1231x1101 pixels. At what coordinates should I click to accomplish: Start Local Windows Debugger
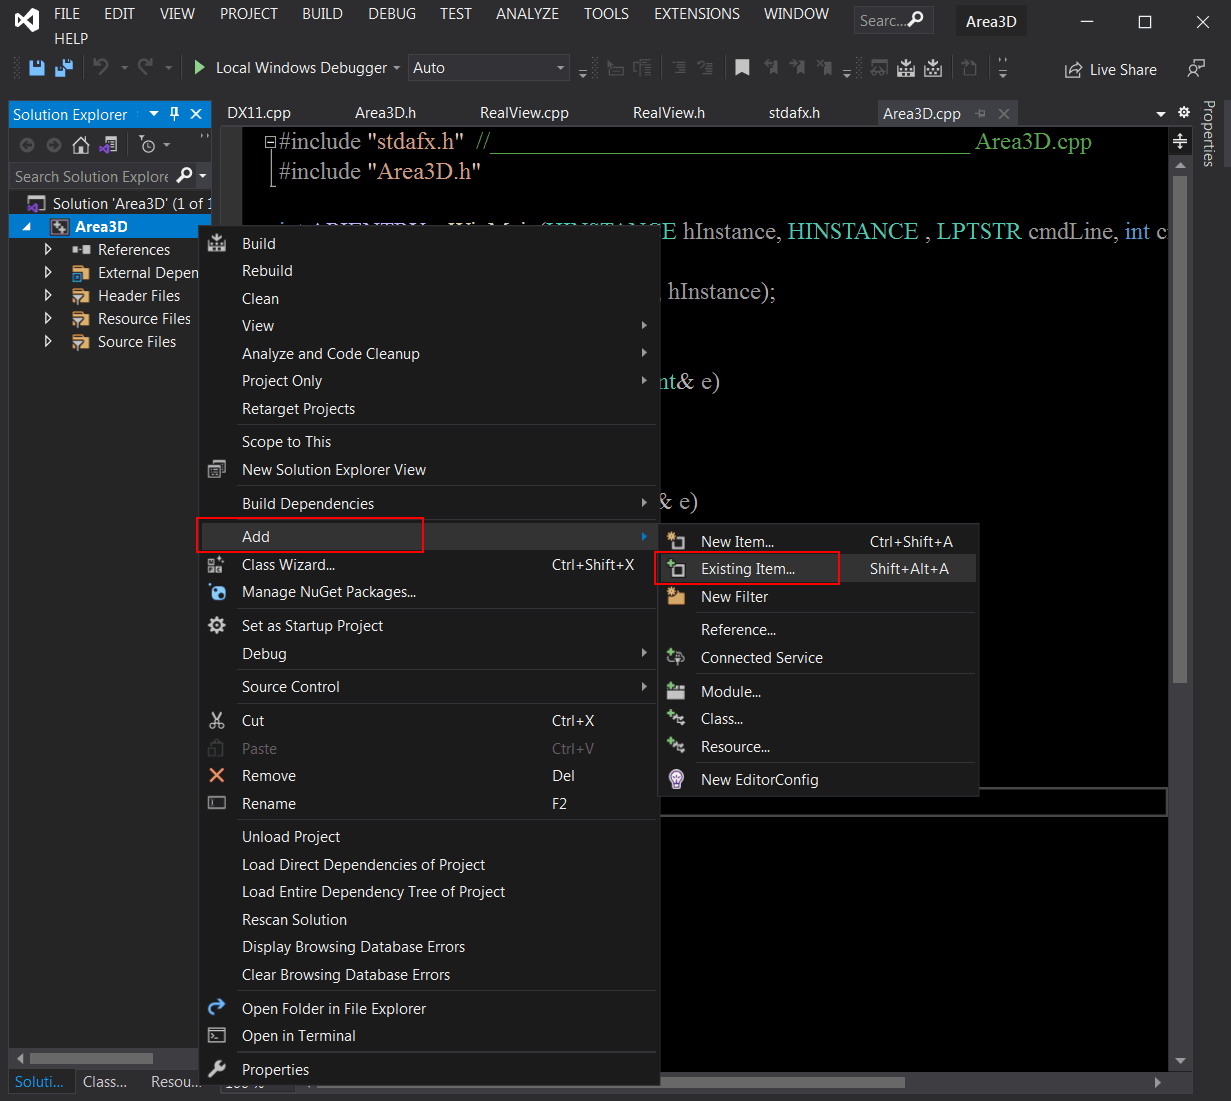click(x=290, y=68)
